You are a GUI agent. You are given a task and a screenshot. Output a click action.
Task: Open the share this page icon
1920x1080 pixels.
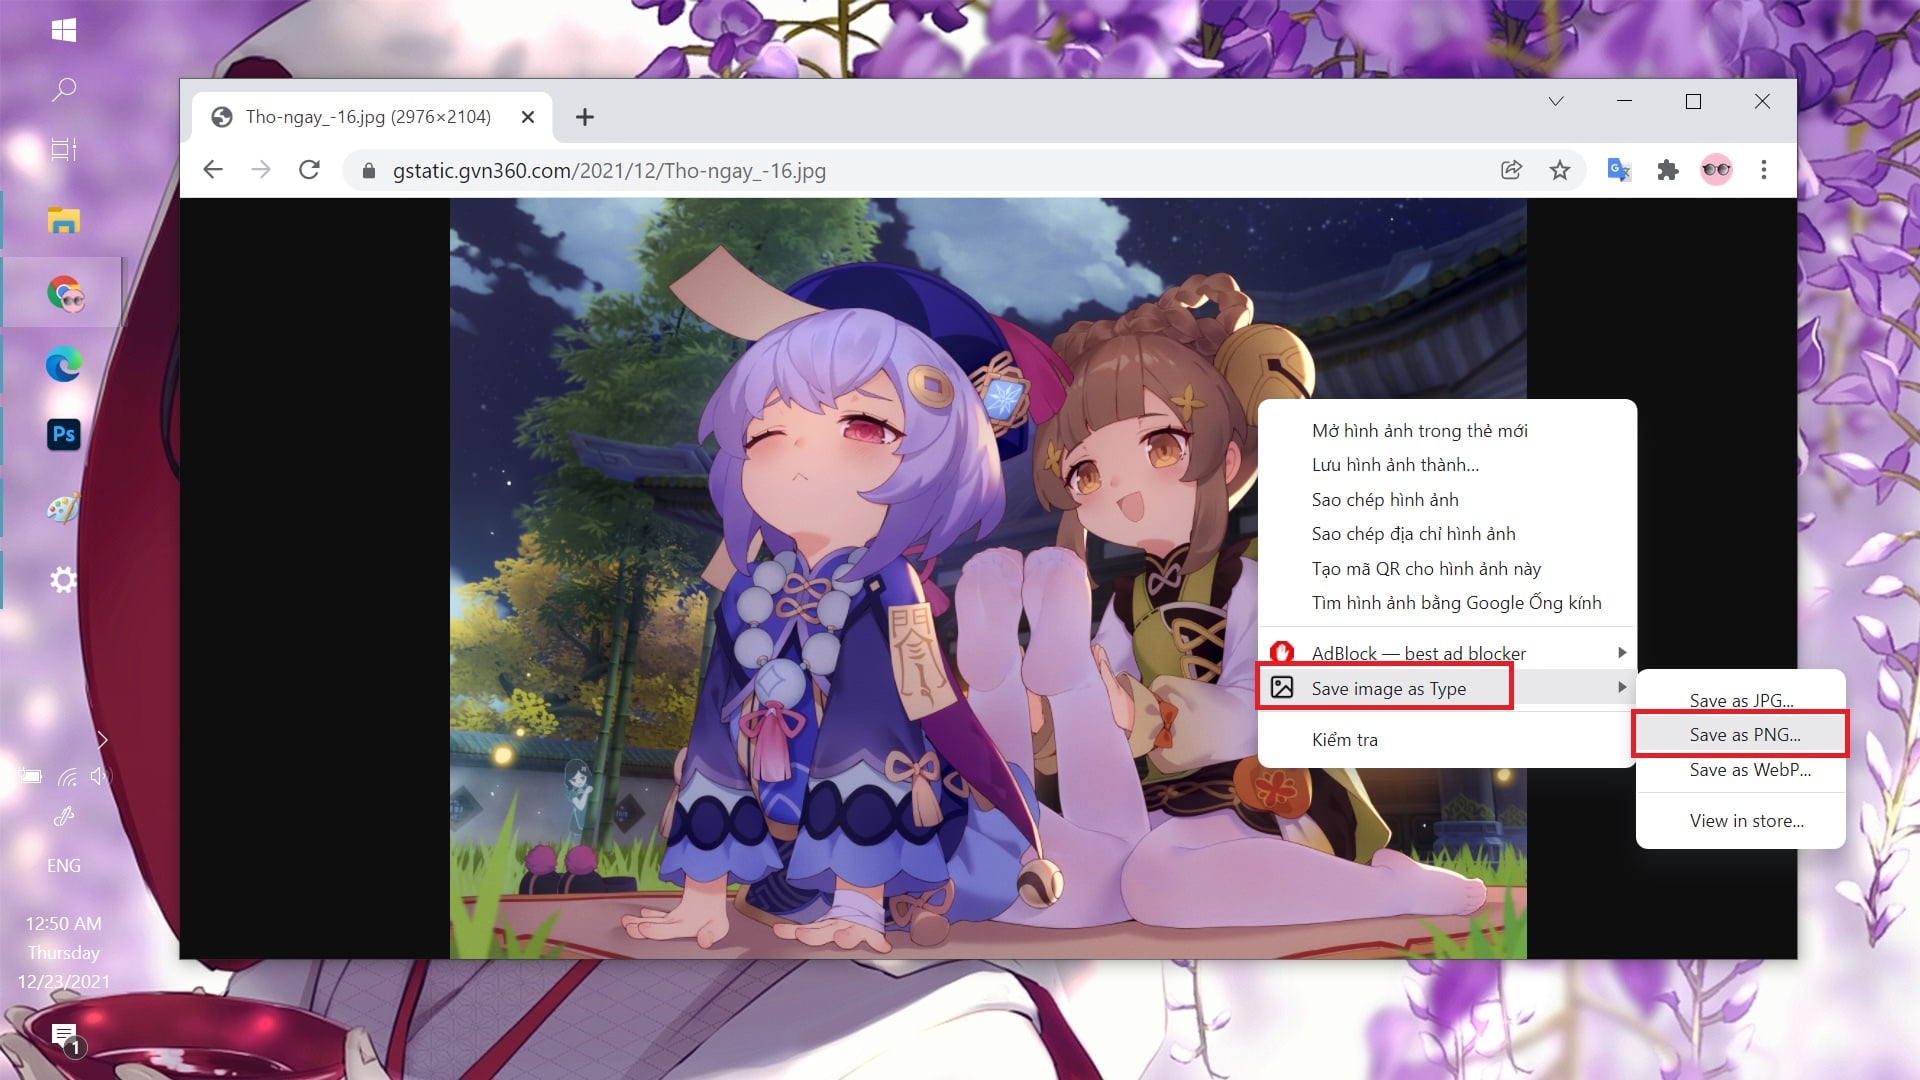pos(1512,170)
